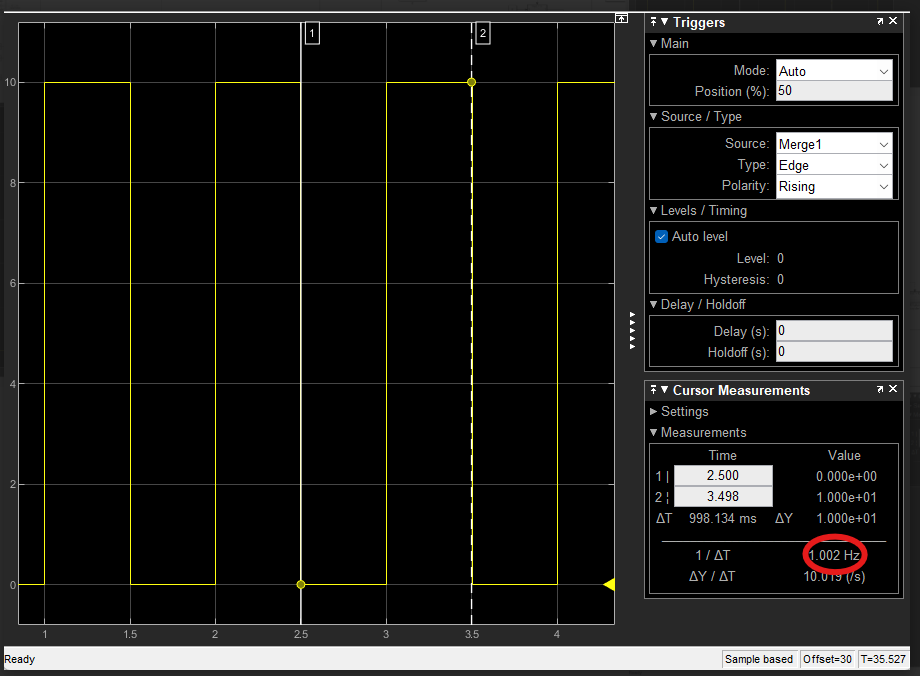Collapse the Delay / Holdoff section
Image resolution: width=920 pixels, height=676 pixels.
tap(654, 304)
